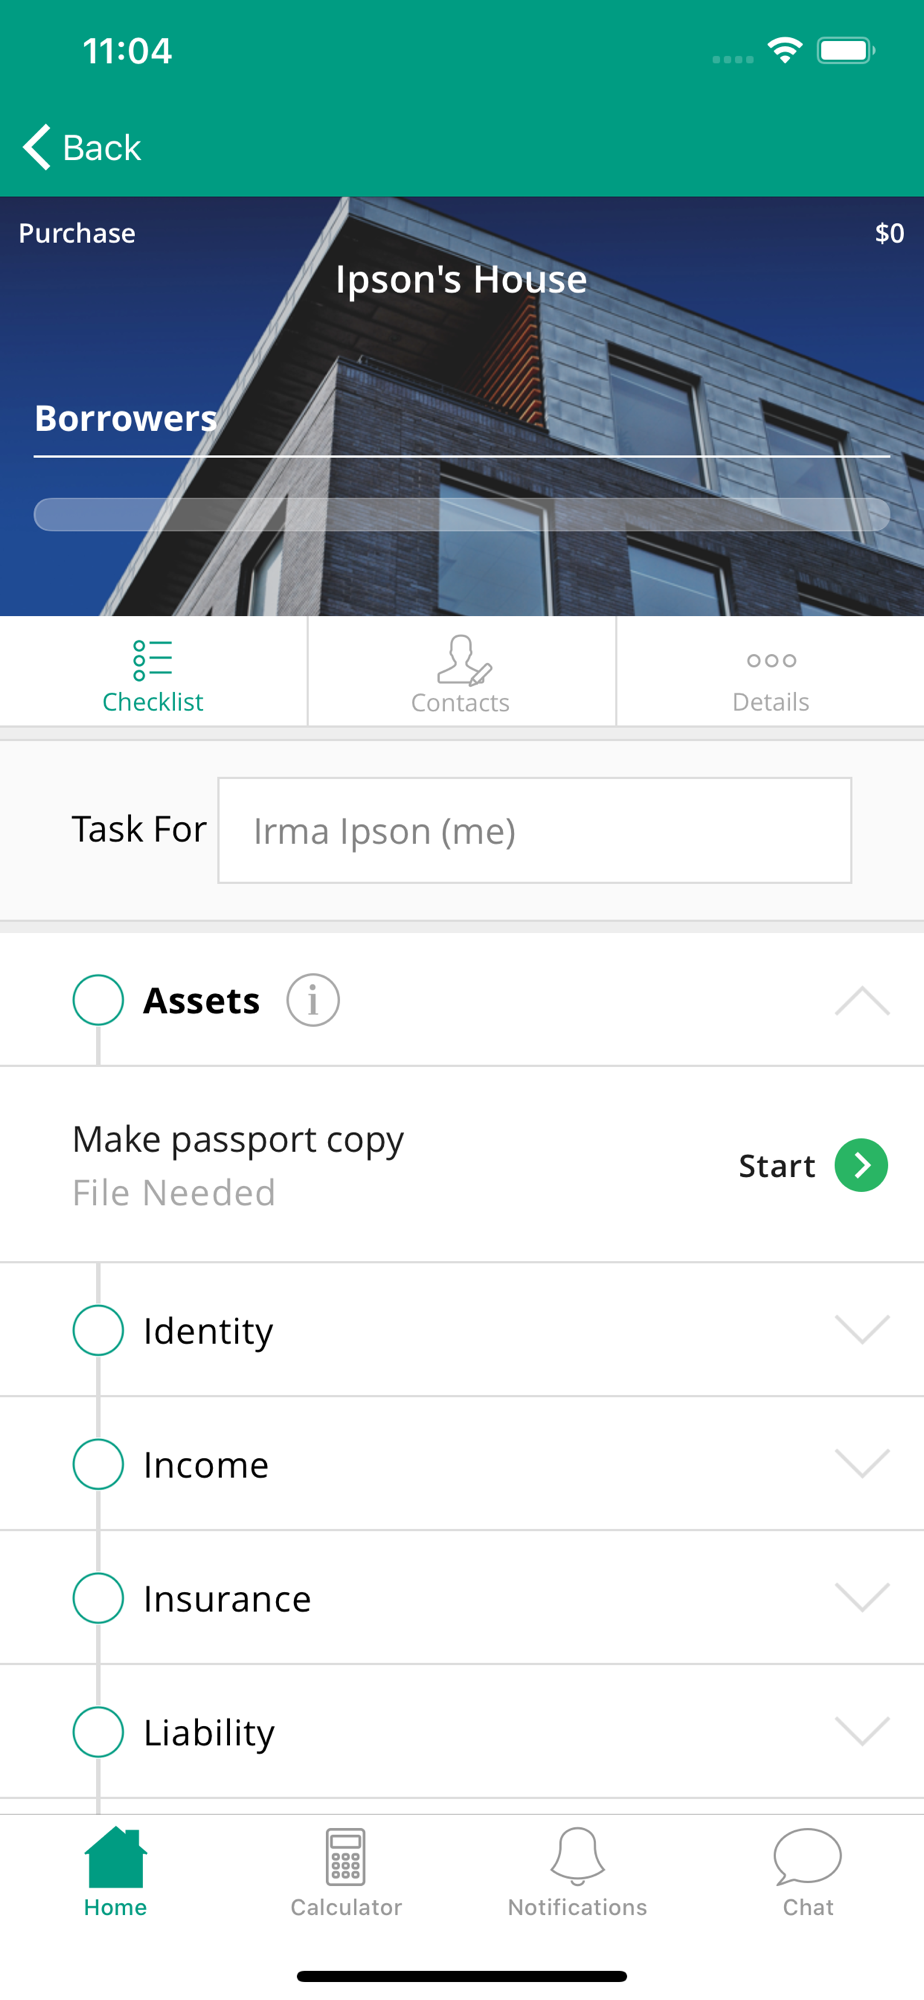Open the Make passport copy task
924x2000 pixels.
(x=462, y=1165)
